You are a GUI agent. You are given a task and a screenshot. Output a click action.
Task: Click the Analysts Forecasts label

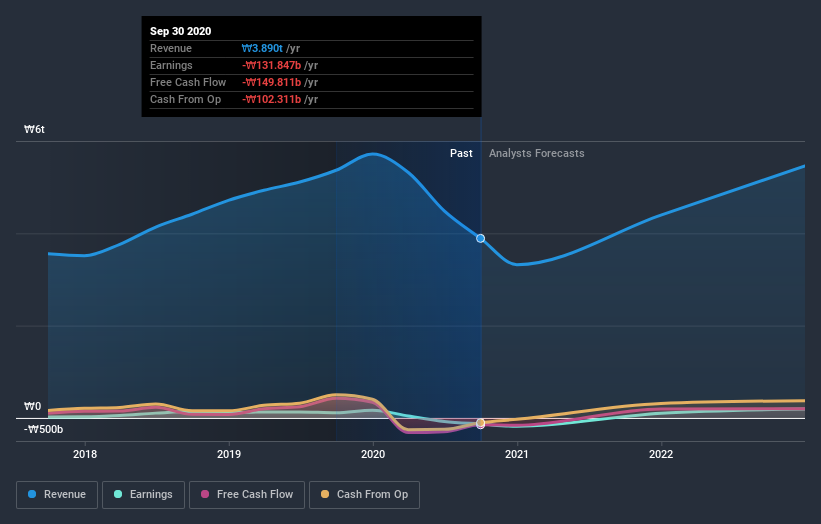pos(537,153)
